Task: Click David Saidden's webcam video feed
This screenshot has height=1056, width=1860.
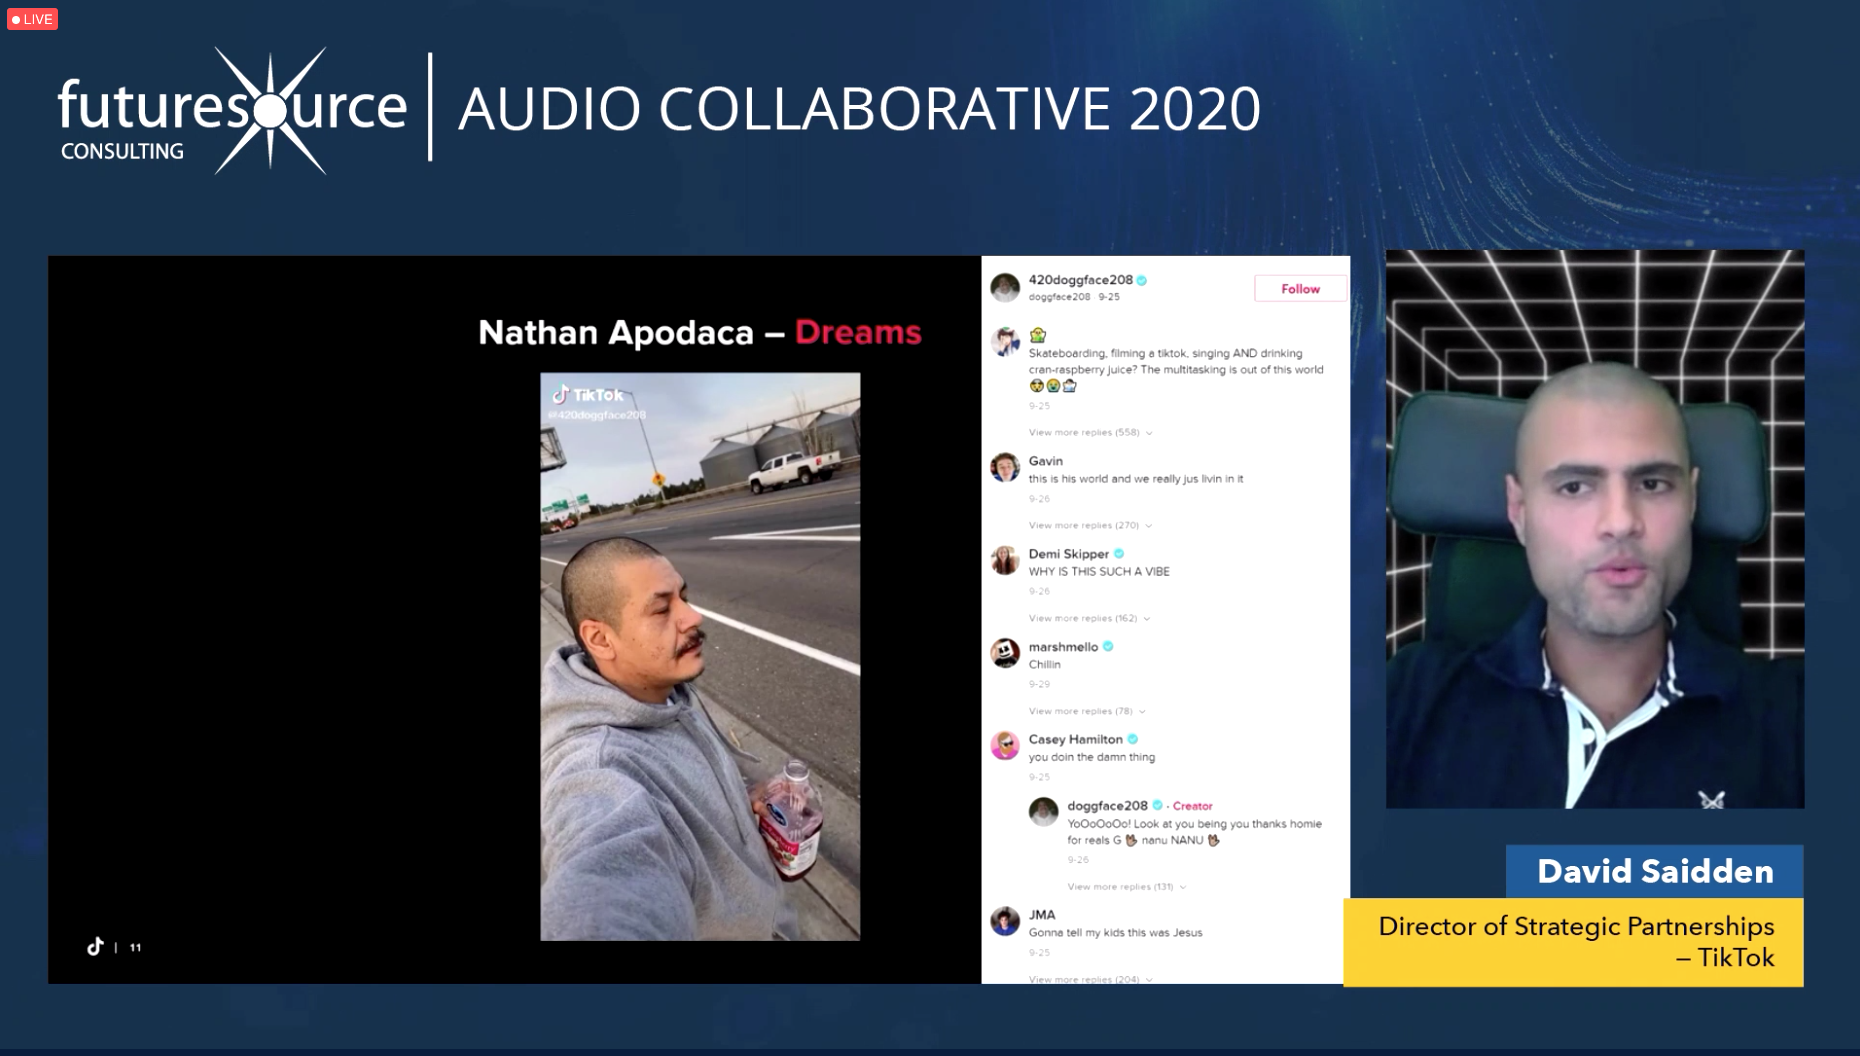Action: (1595, 529)
